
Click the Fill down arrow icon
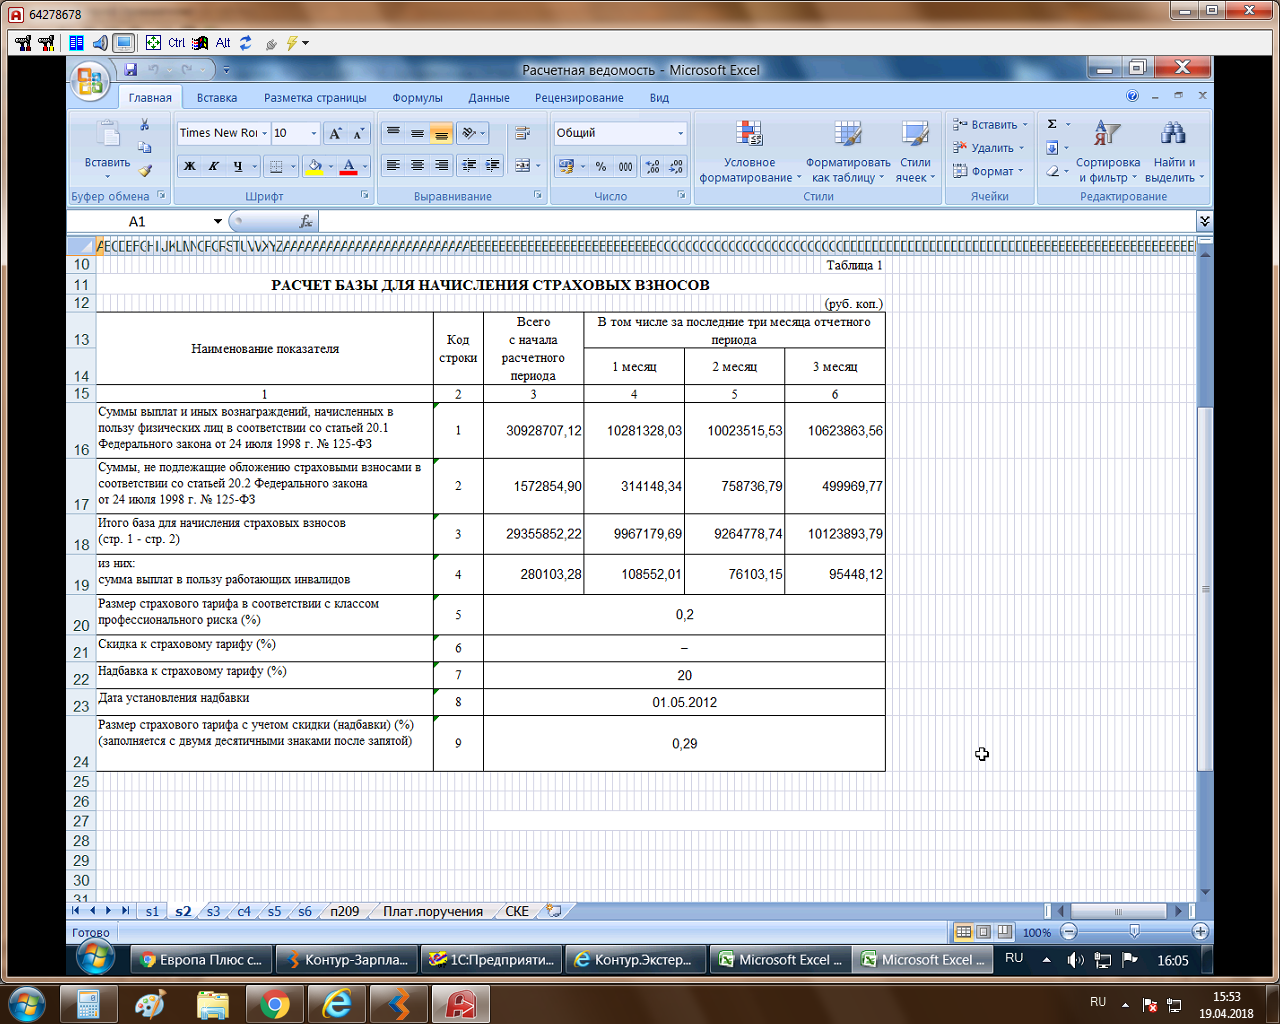click(x=1052, y=148)
